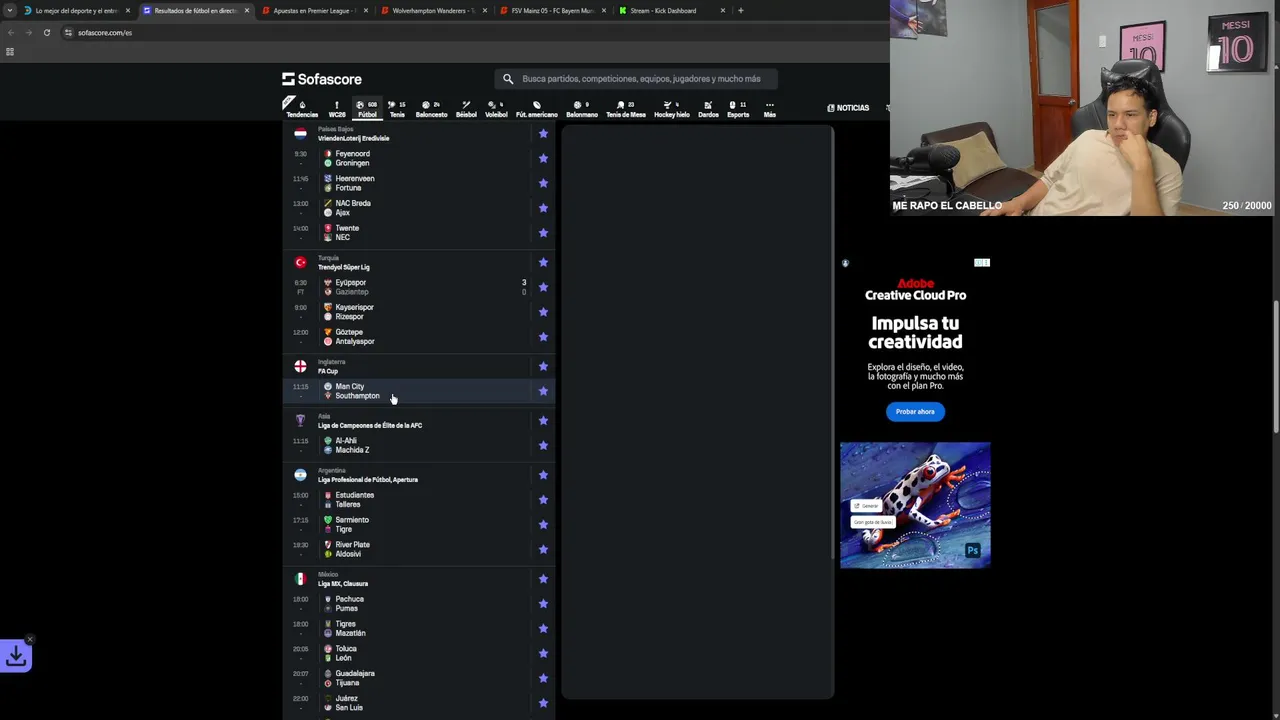Expand the Más sports menu
This screenshot has height=720, width=1280.
point(769,109)
